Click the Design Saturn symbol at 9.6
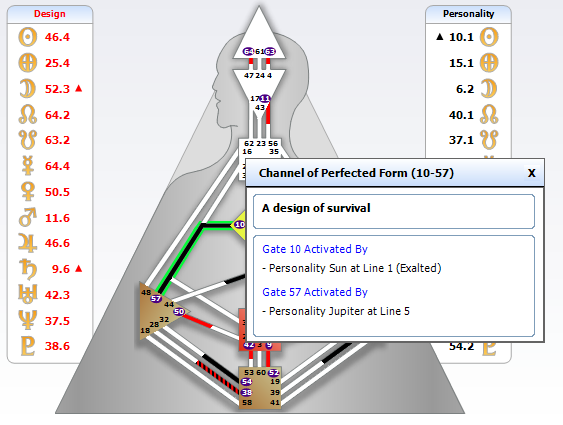This screenshot has height=425, width=563. [28, 269]
